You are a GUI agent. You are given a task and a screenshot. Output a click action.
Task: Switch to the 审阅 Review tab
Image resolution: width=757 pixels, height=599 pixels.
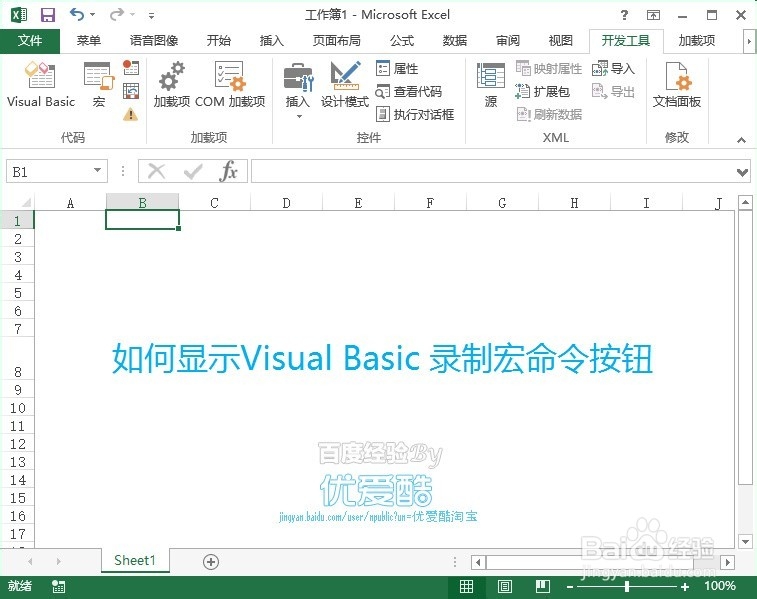tap(508, 41)
